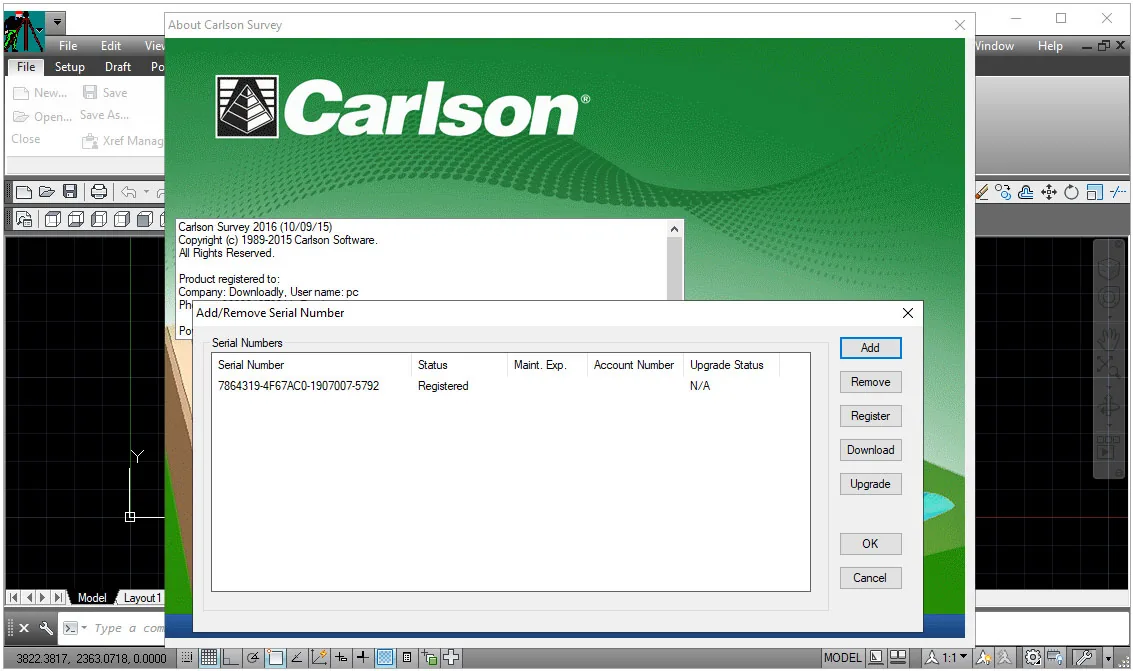Click the Account Number column header
This screenshot has height=671, width=1133.
634,365
